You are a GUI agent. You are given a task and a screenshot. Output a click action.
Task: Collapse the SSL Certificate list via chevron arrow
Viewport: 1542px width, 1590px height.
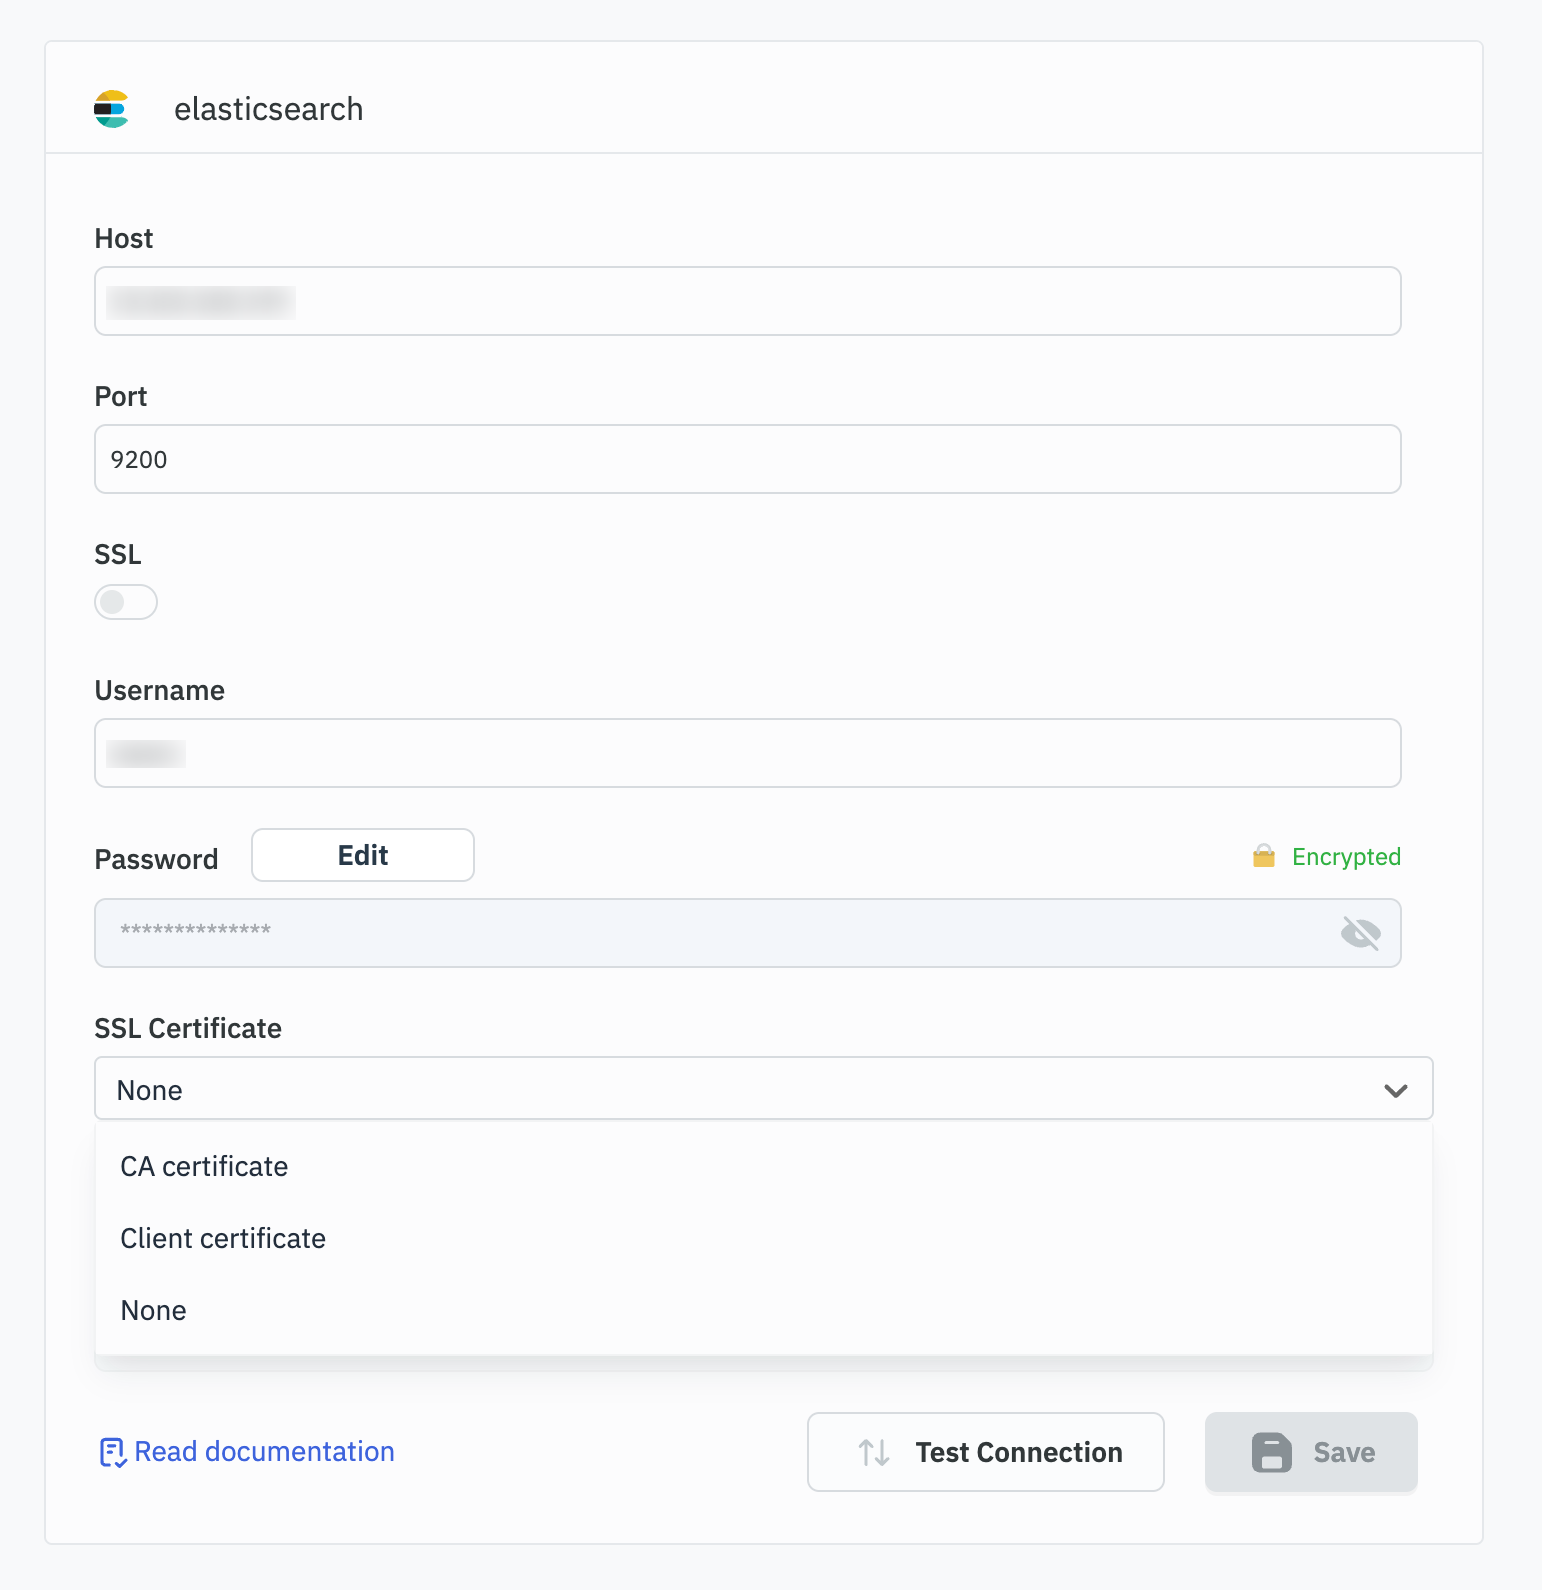pyautogui.click(x=1396, y=1090)
